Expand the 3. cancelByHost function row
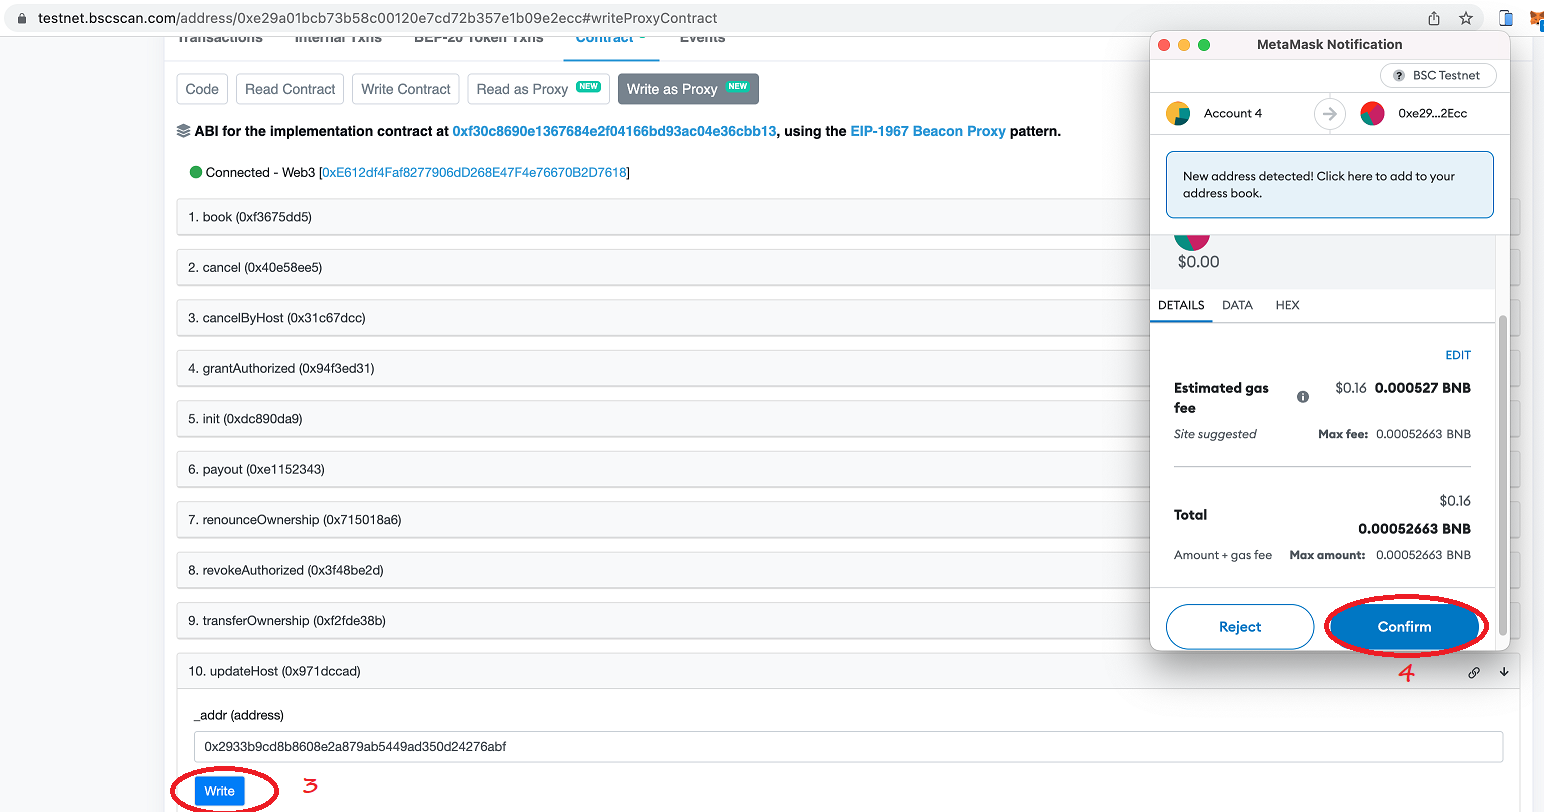This screenshot has width=1544, height=812. (663, 318)
